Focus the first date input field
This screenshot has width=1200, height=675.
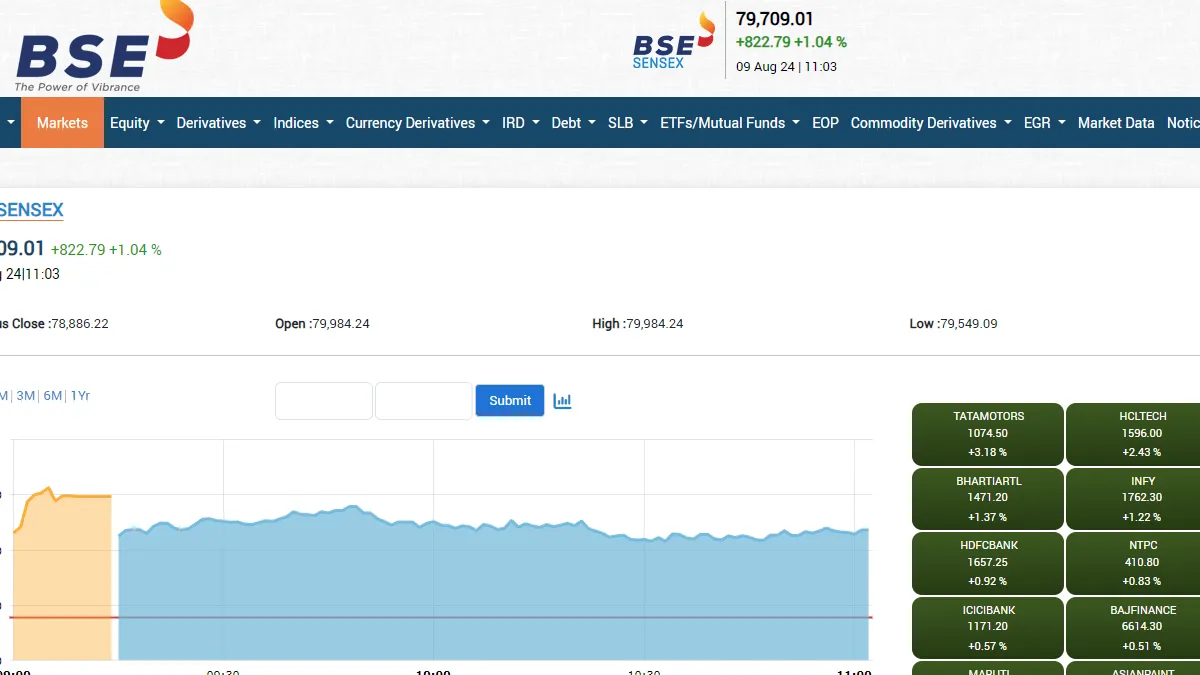pyautogui.click(x=324, y=401)
